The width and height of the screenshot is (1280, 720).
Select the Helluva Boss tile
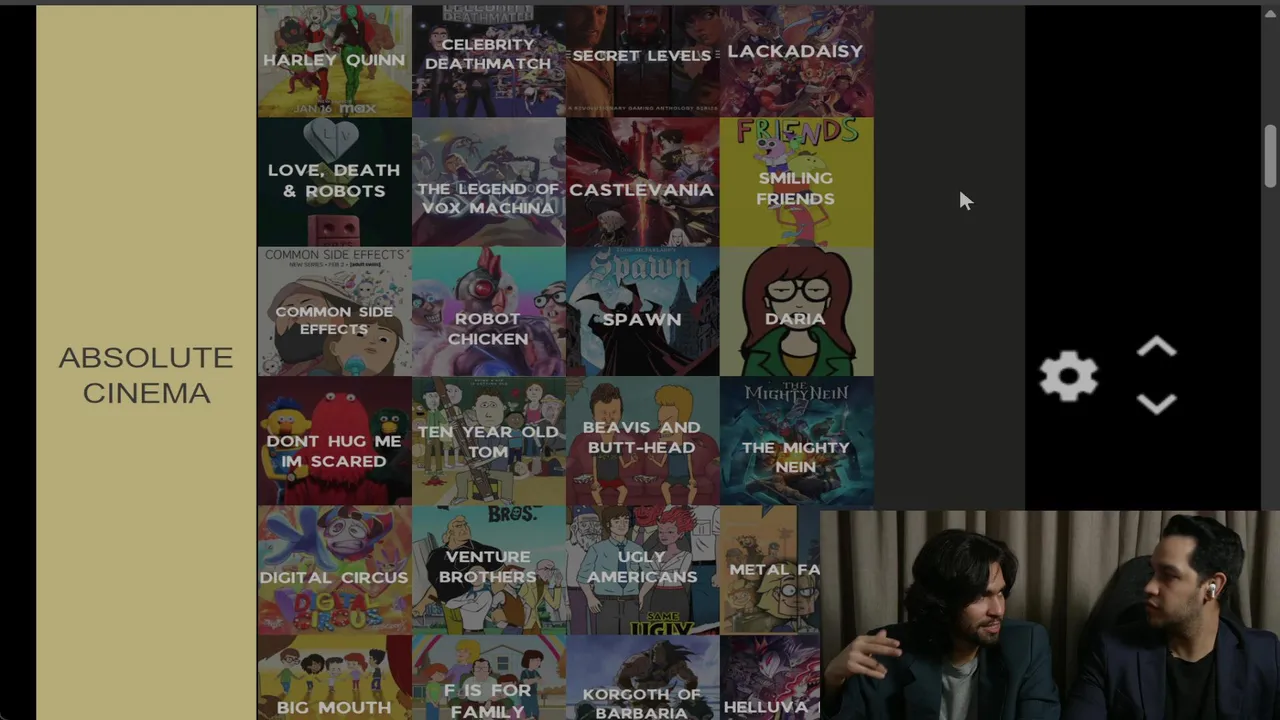[x=770, y=677]
